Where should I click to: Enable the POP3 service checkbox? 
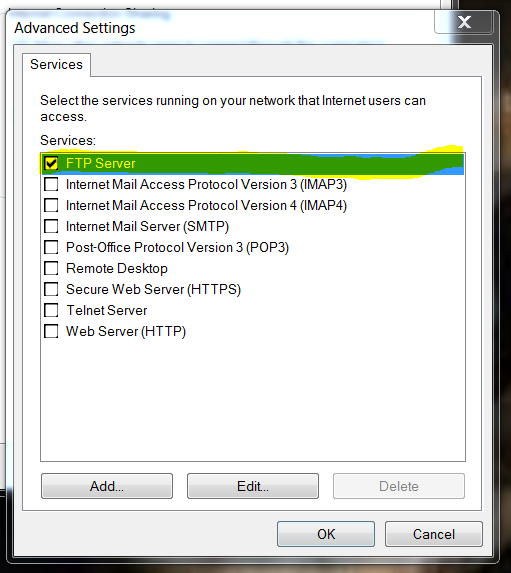coord(51,247)
